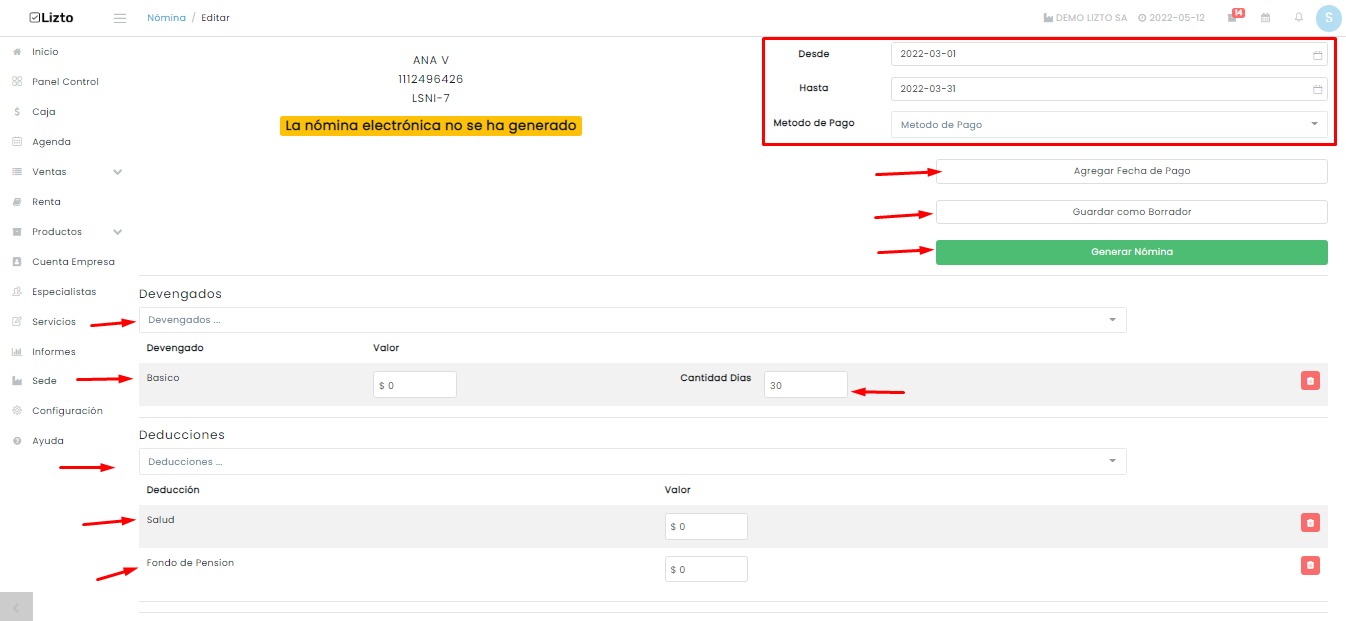Screen dimensions: 1346x621
Task: Toggle the hamburger sidebar menu icon
Action: (120, 18)
